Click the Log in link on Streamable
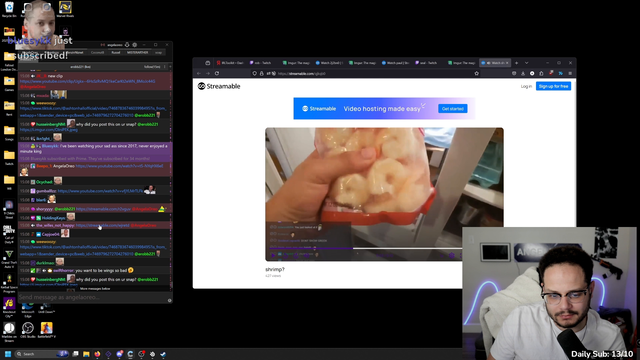 pyautogui.click(x=526, y=86)
